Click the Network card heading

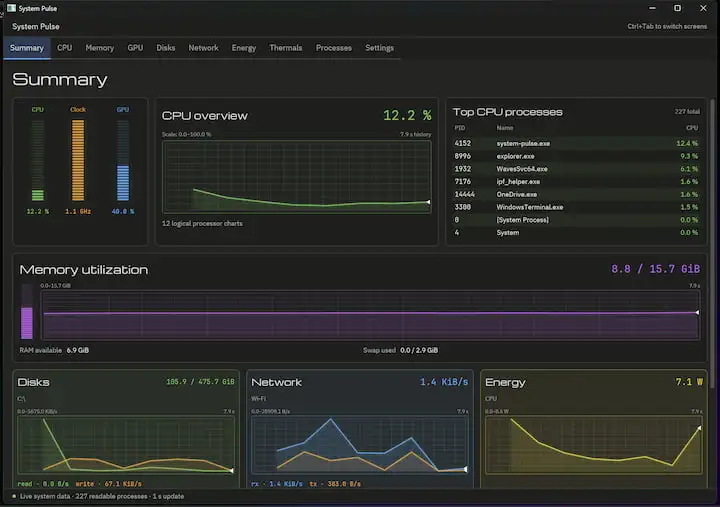click(x=276, y=382)
